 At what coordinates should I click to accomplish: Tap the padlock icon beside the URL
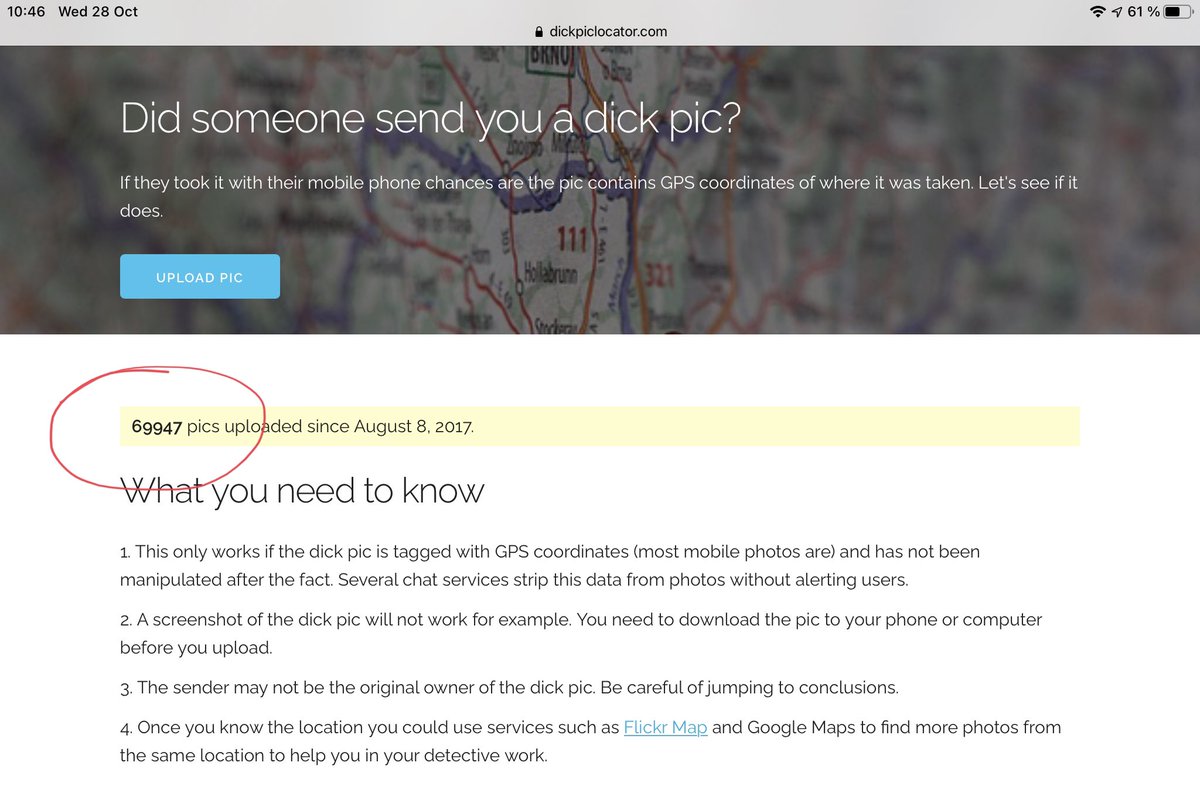[x=541, y=31]
